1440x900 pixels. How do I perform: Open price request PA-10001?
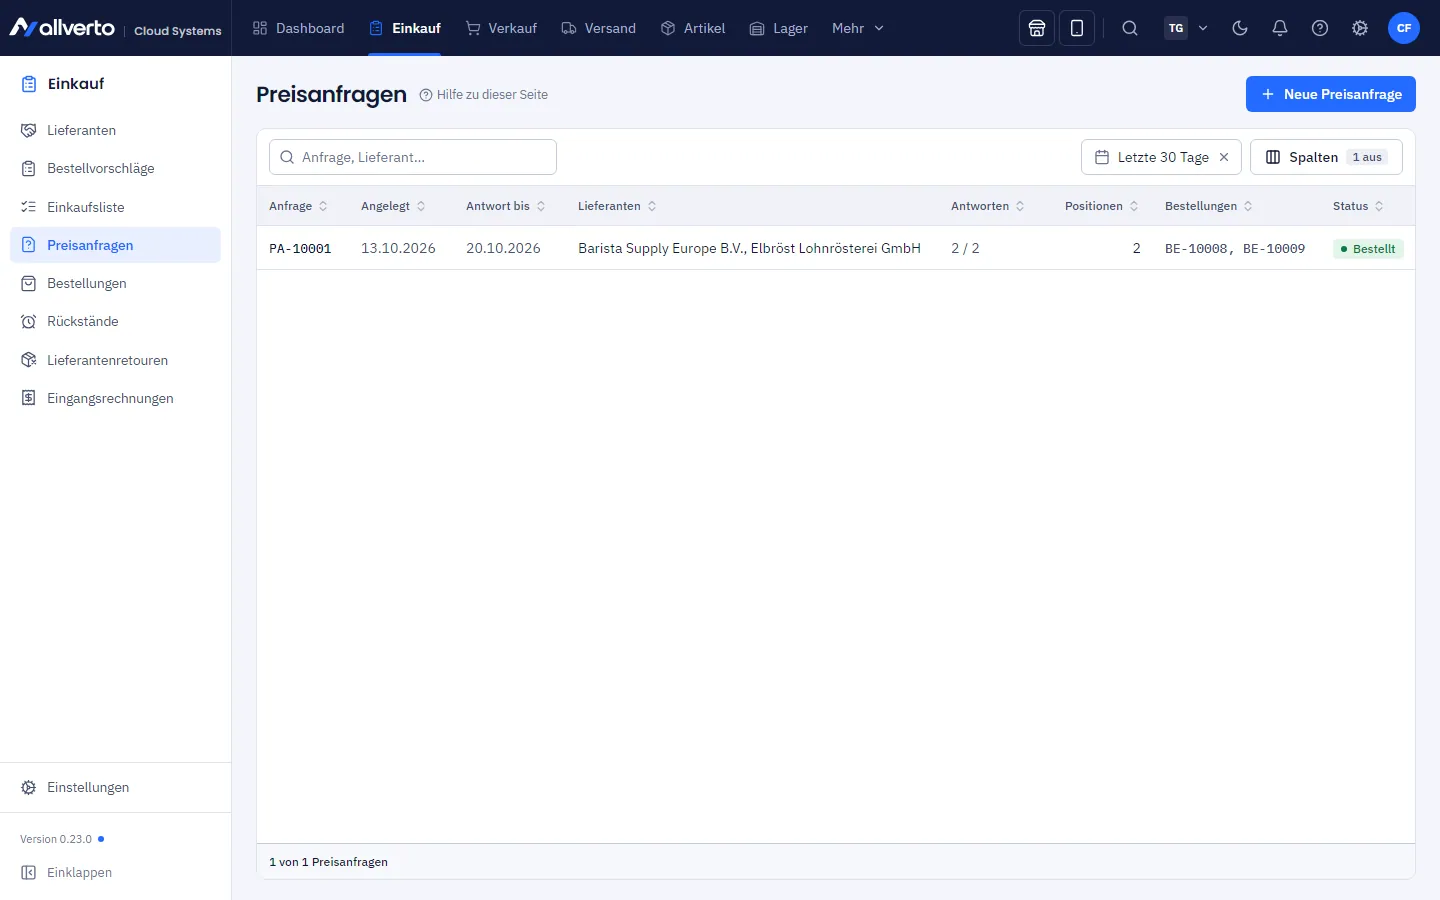pos(300,248)
